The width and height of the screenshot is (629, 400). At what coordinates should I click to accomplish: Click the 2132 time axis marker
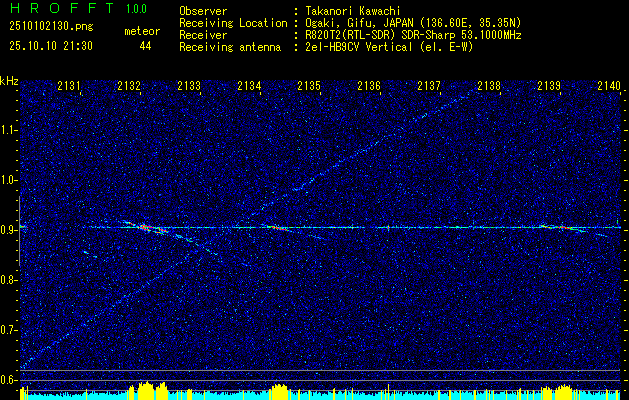pos(129,85)
